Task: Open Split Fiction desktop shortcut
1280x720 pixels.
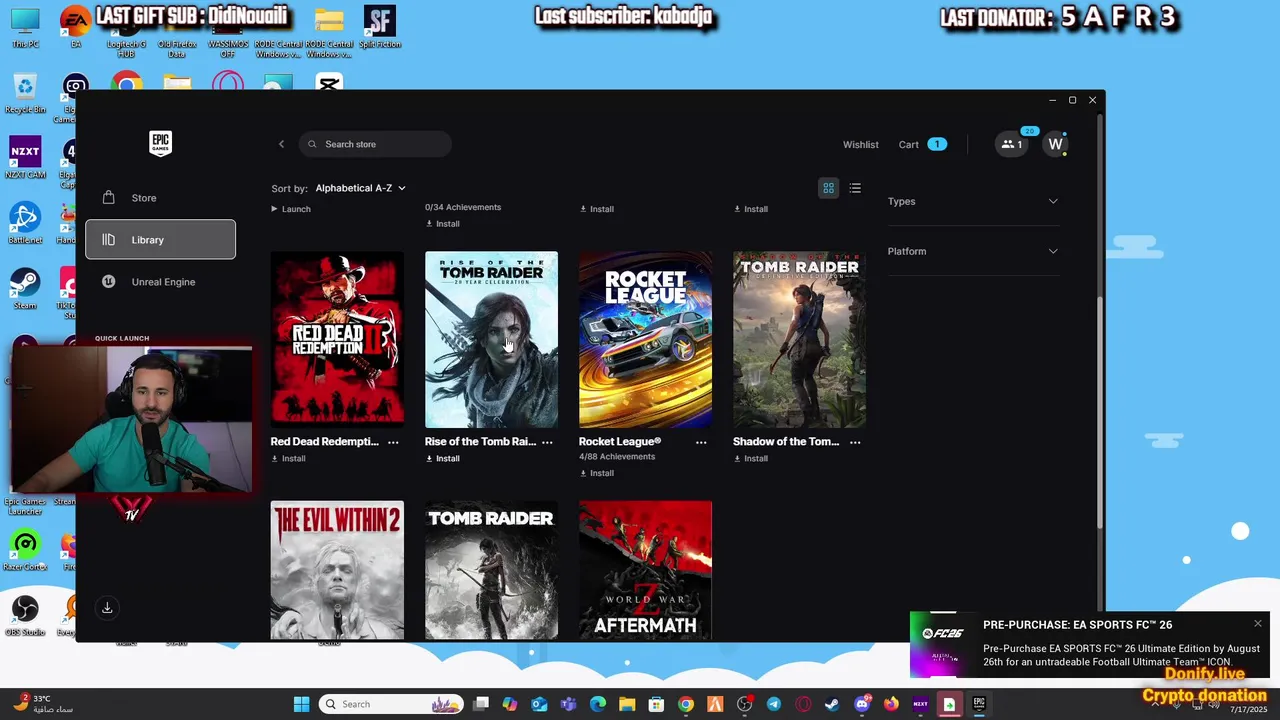Action: click(379, 27)
